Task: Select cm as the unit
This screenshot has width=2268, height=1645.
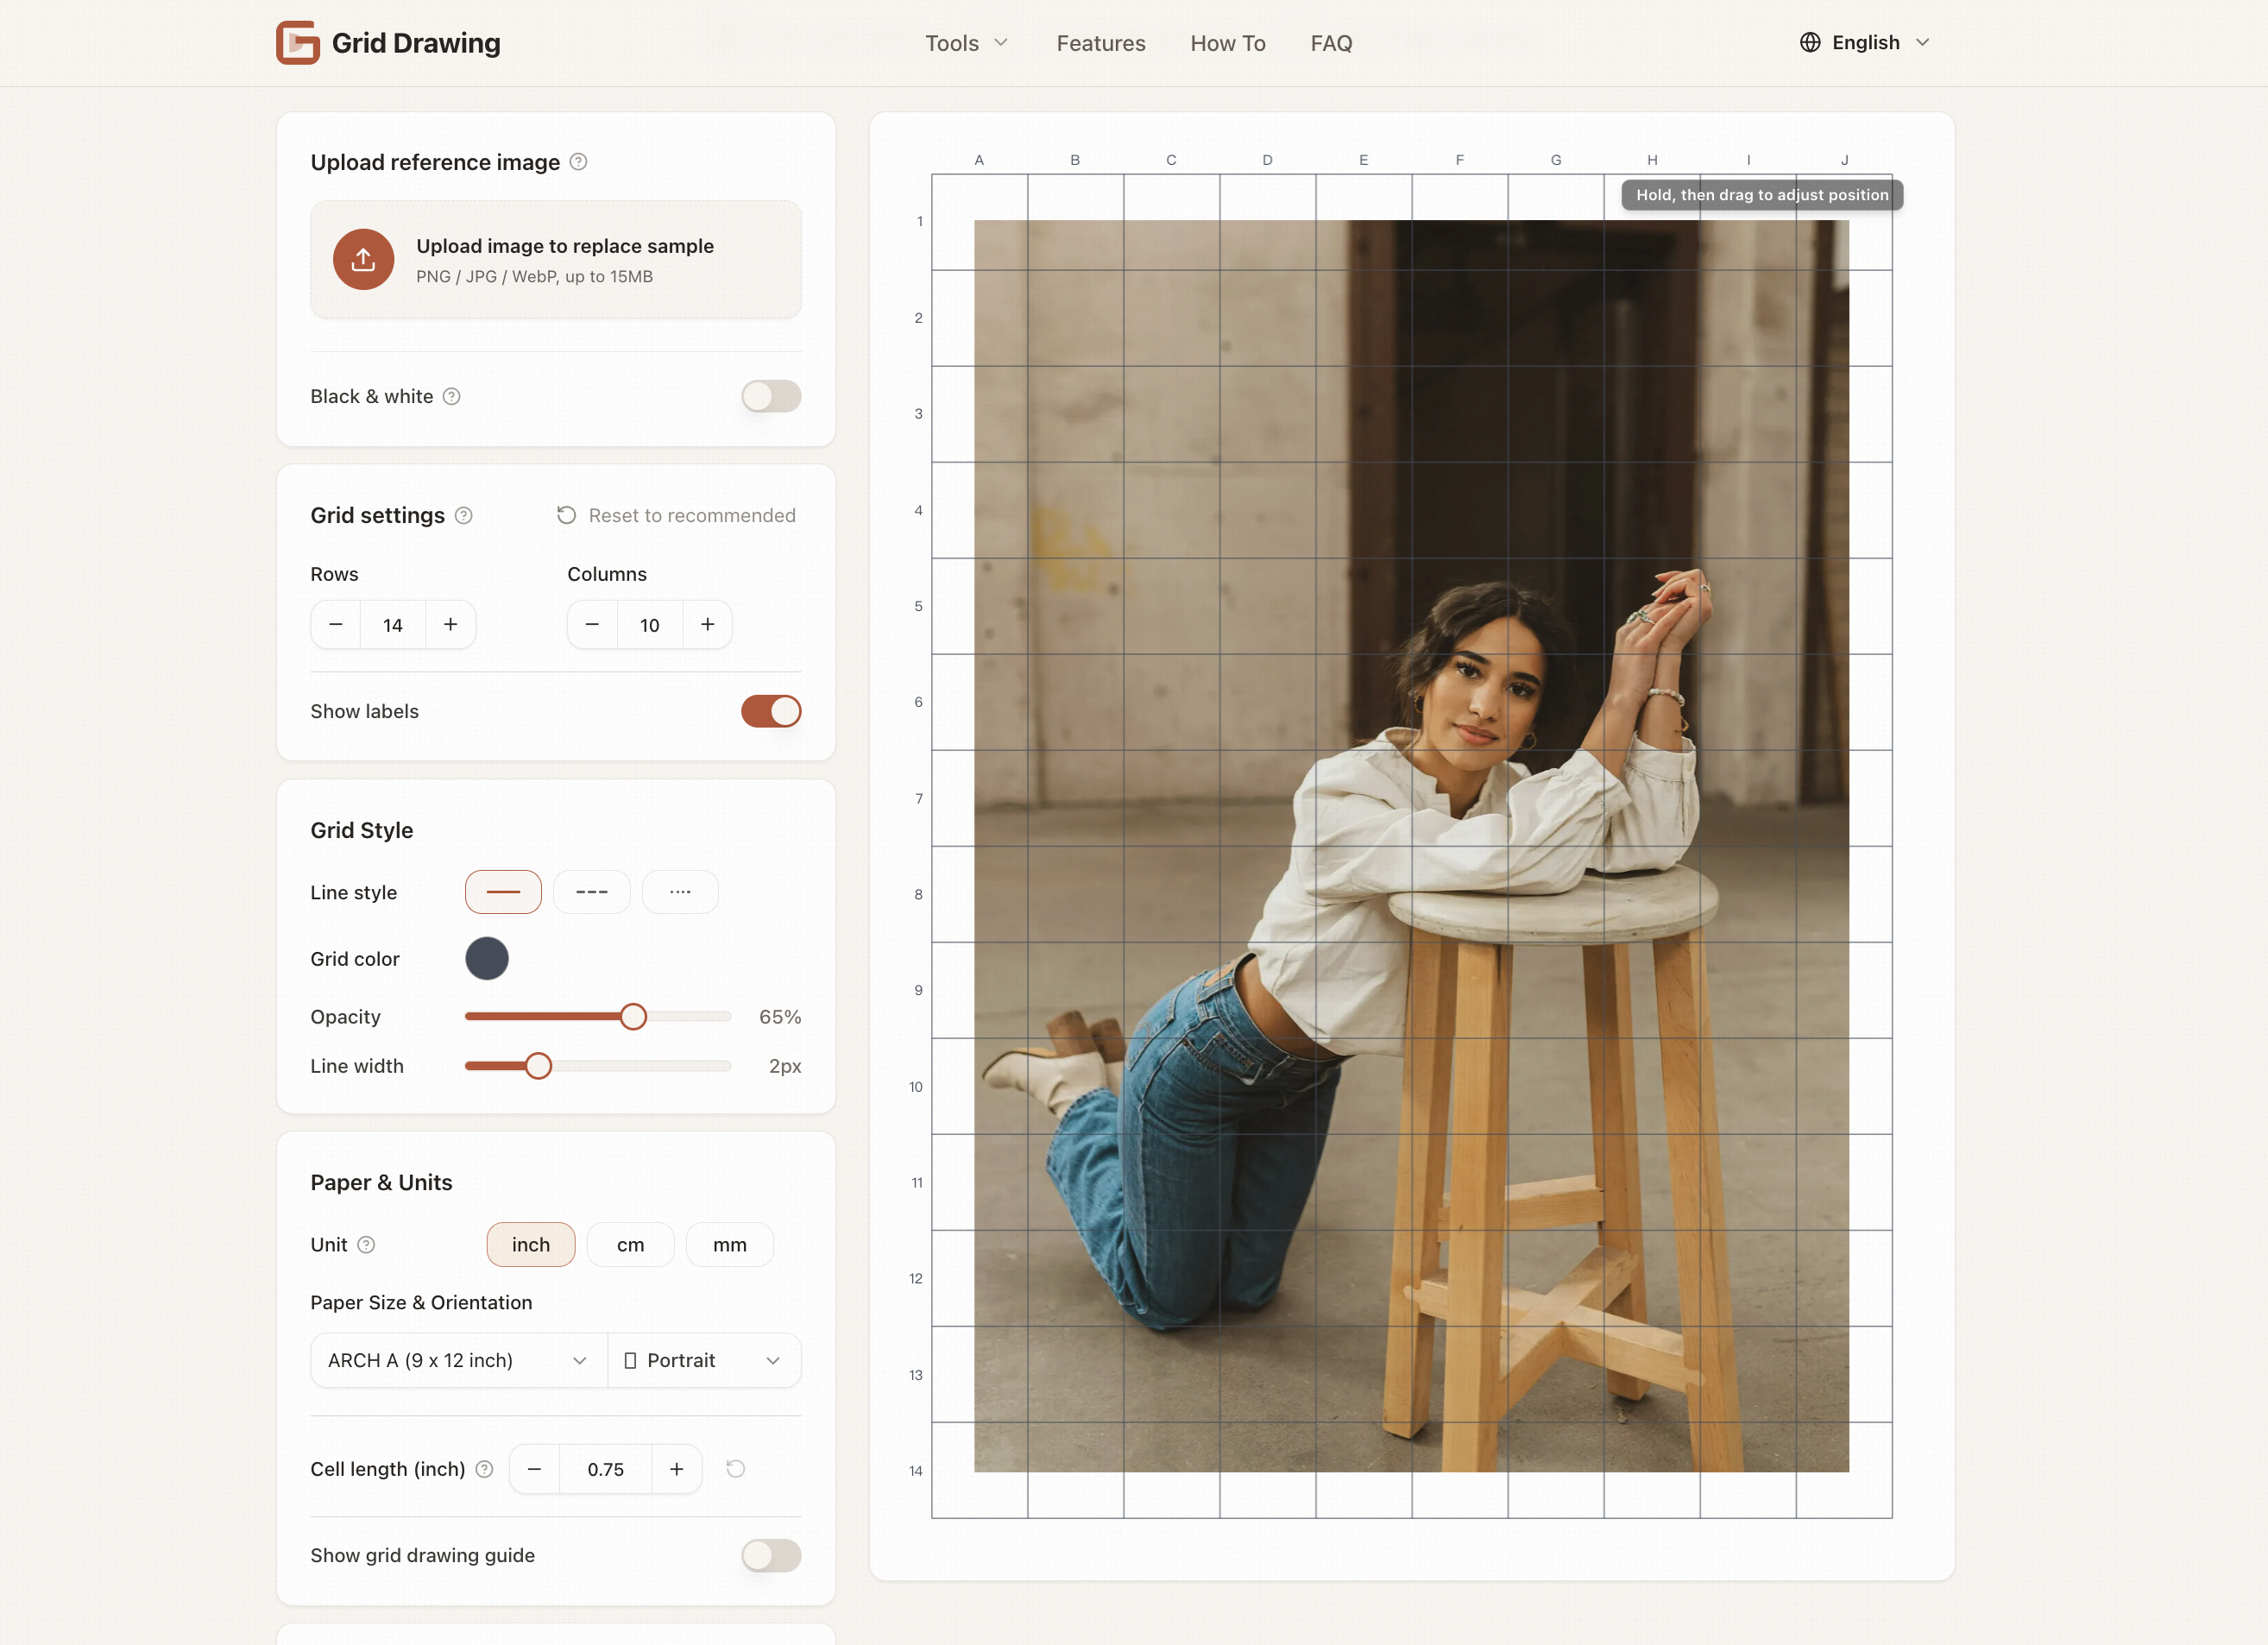Action: click(630, 1244)
